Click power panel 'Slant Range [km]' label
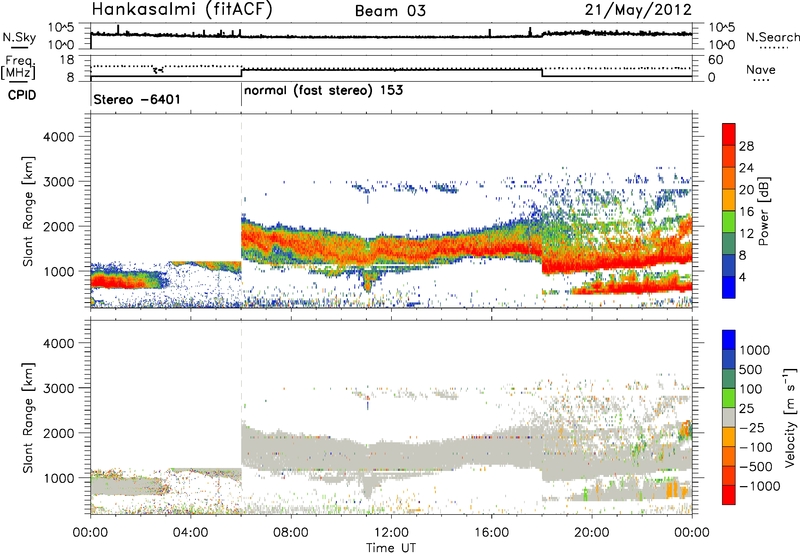Screen dimensions: 800x554 (28, 211)
